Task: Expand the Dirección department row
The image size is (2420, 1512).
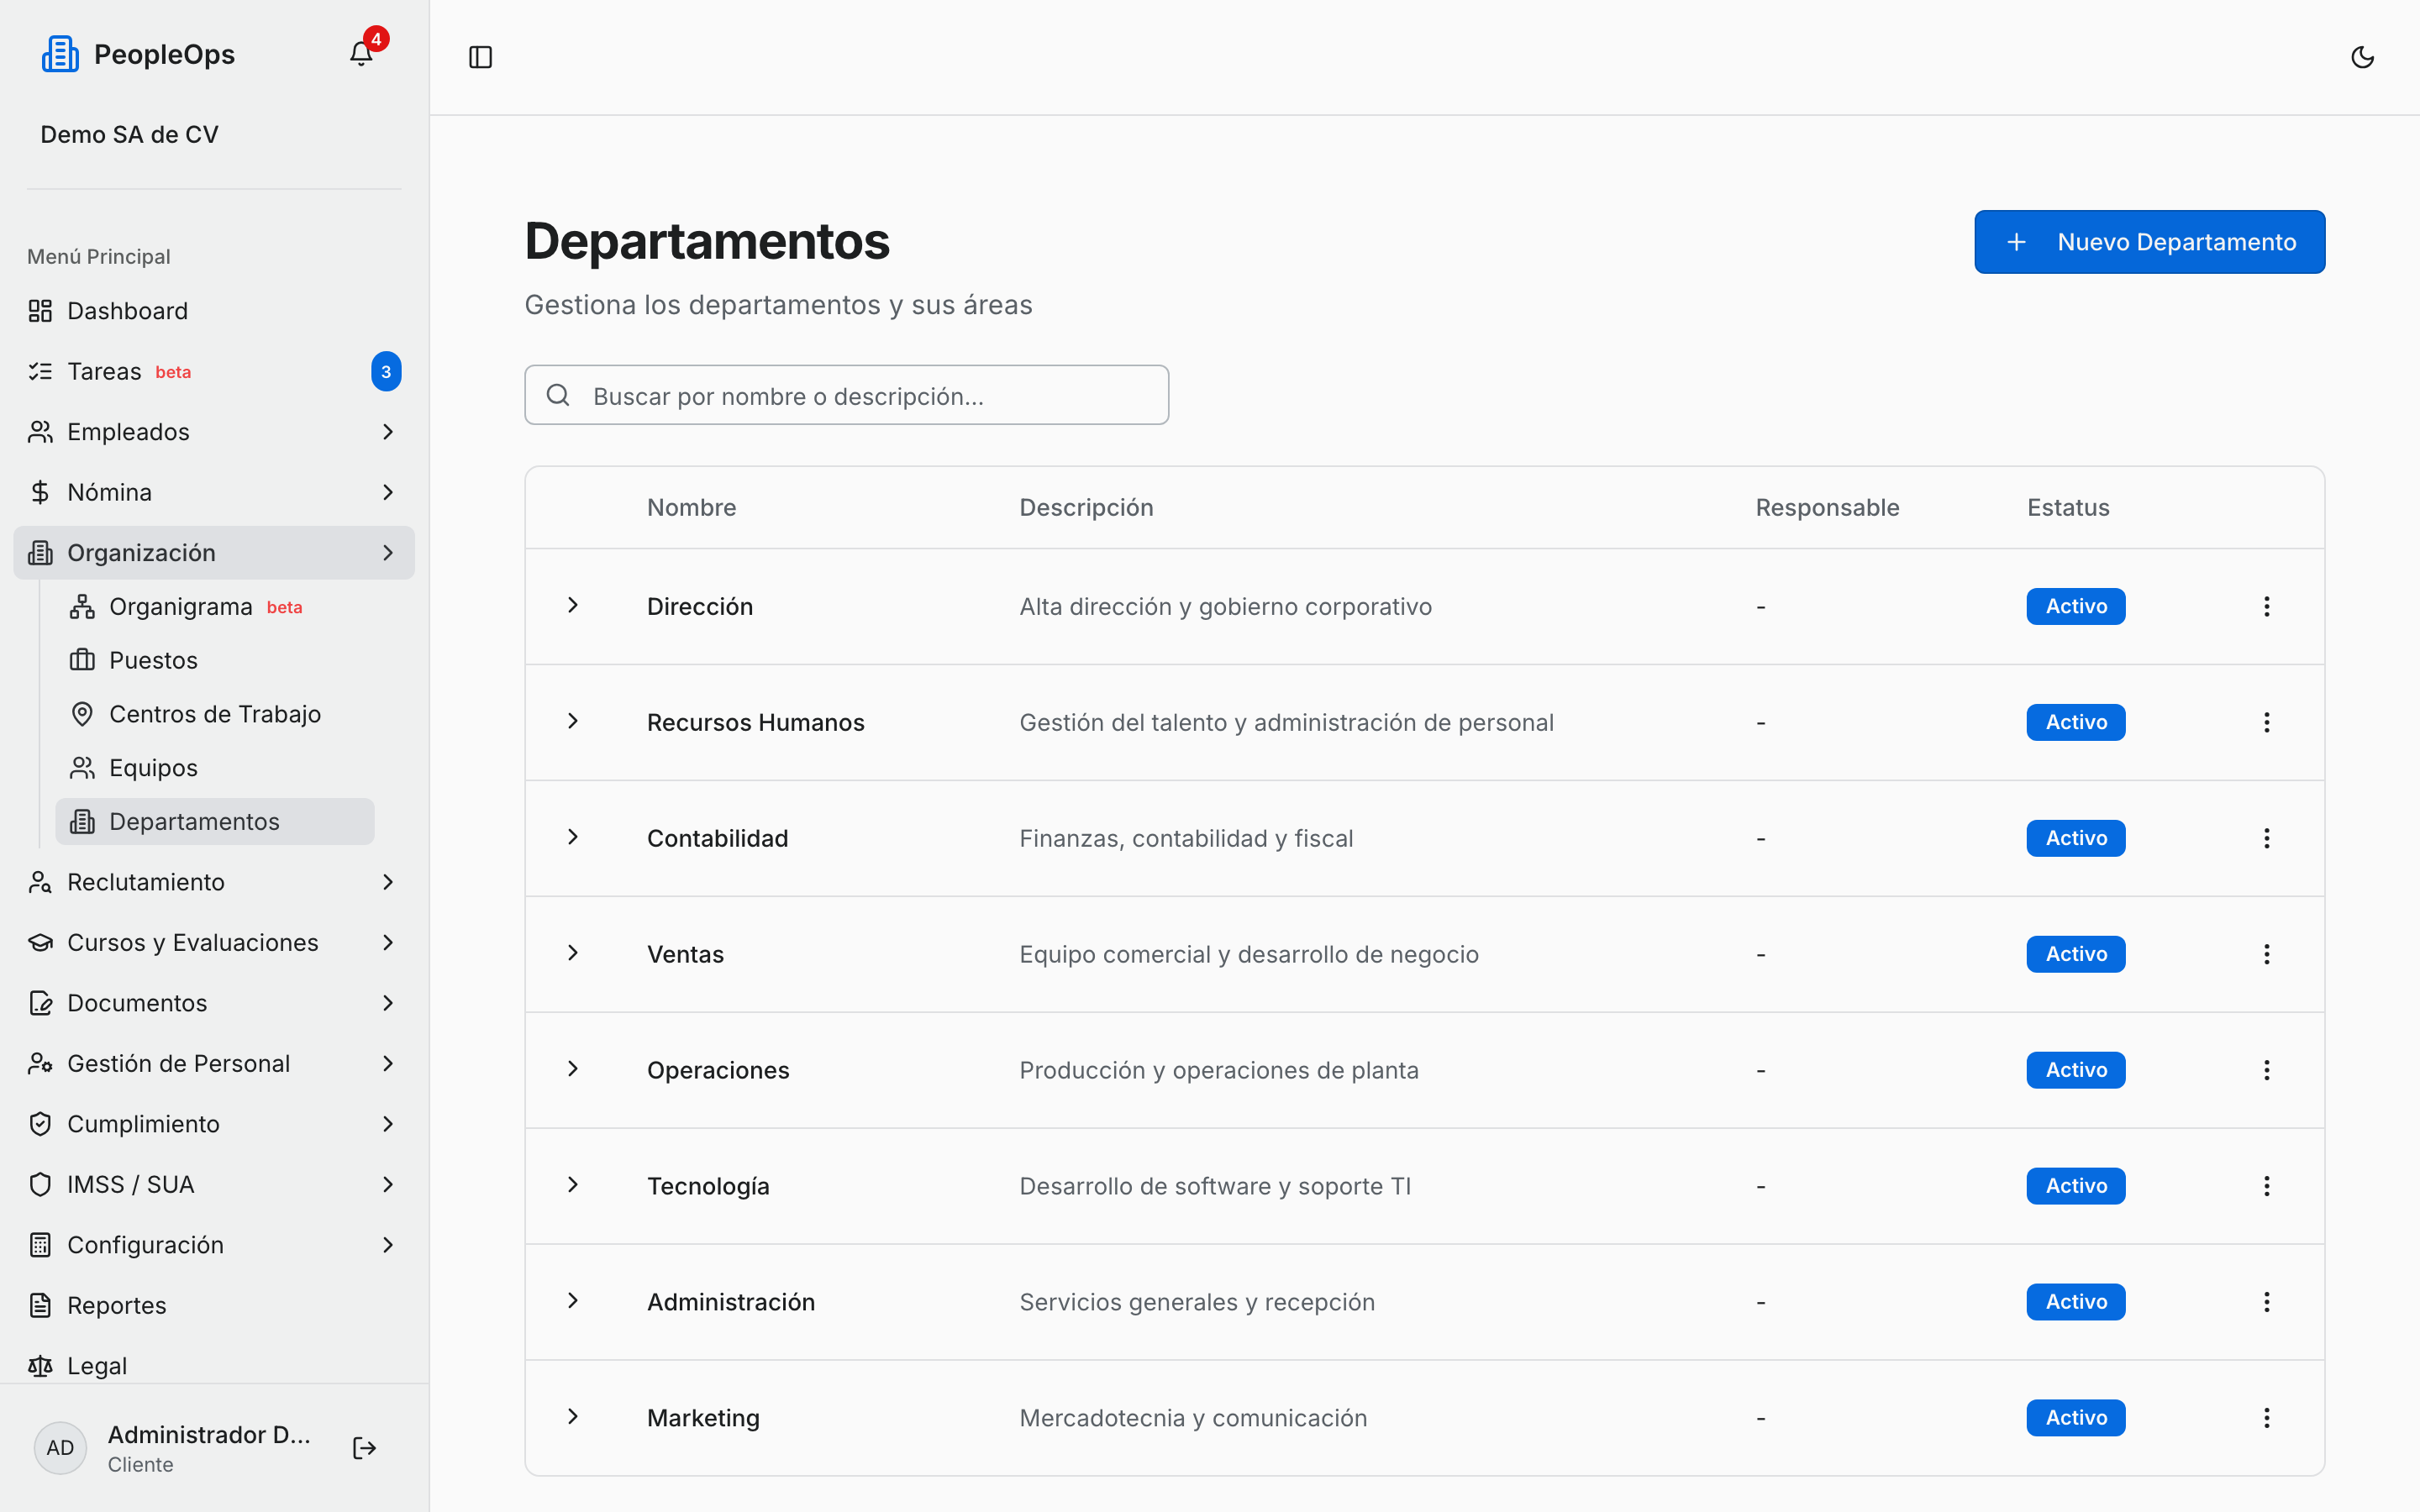Action: click(x=573, y=605)
